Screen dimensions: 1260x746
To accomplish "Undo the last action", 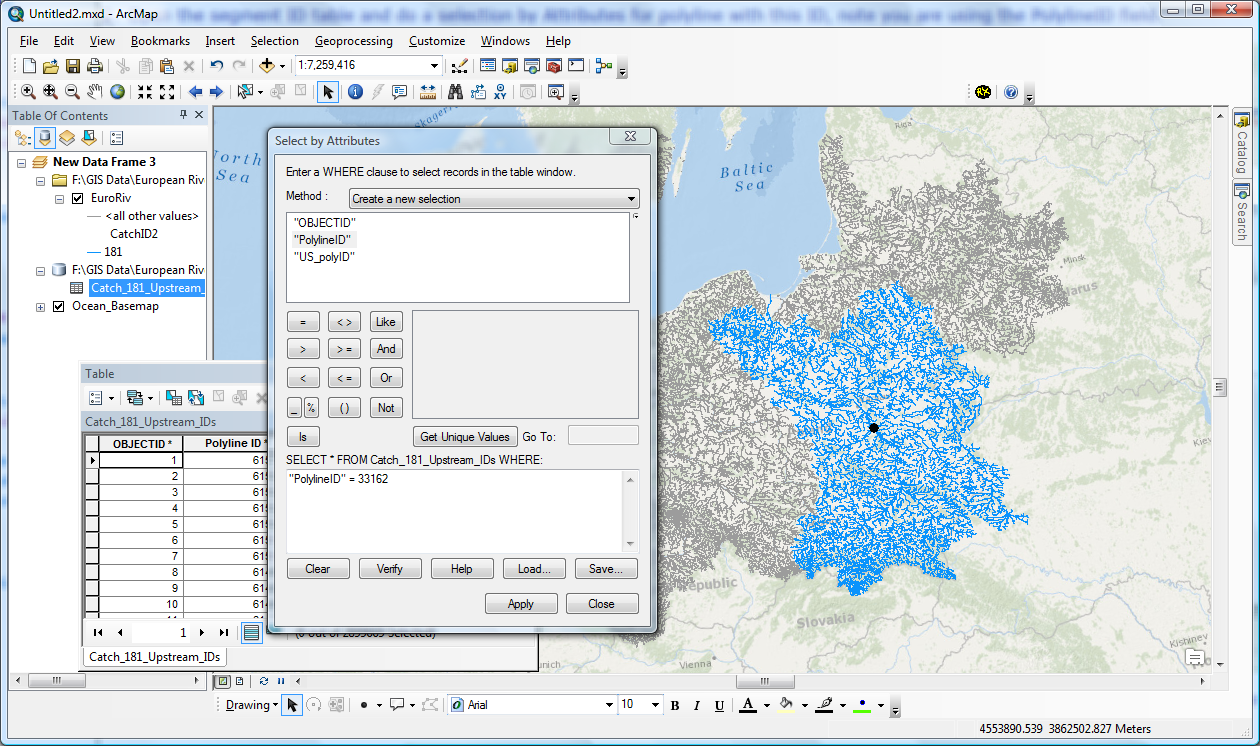I will click(217, 66).
